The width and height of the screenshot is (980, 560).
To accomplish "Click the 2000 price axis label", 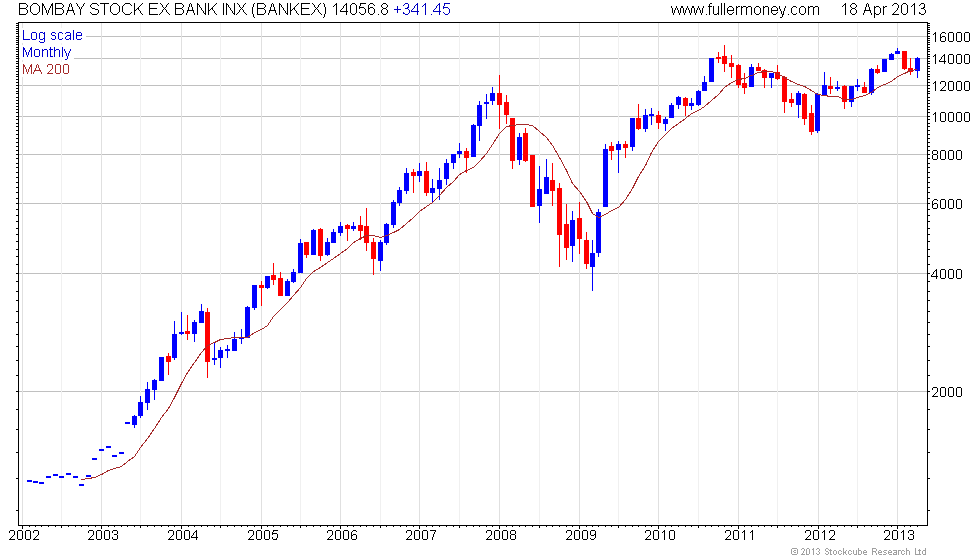I will pyautogui.click(x=947, y=392).
